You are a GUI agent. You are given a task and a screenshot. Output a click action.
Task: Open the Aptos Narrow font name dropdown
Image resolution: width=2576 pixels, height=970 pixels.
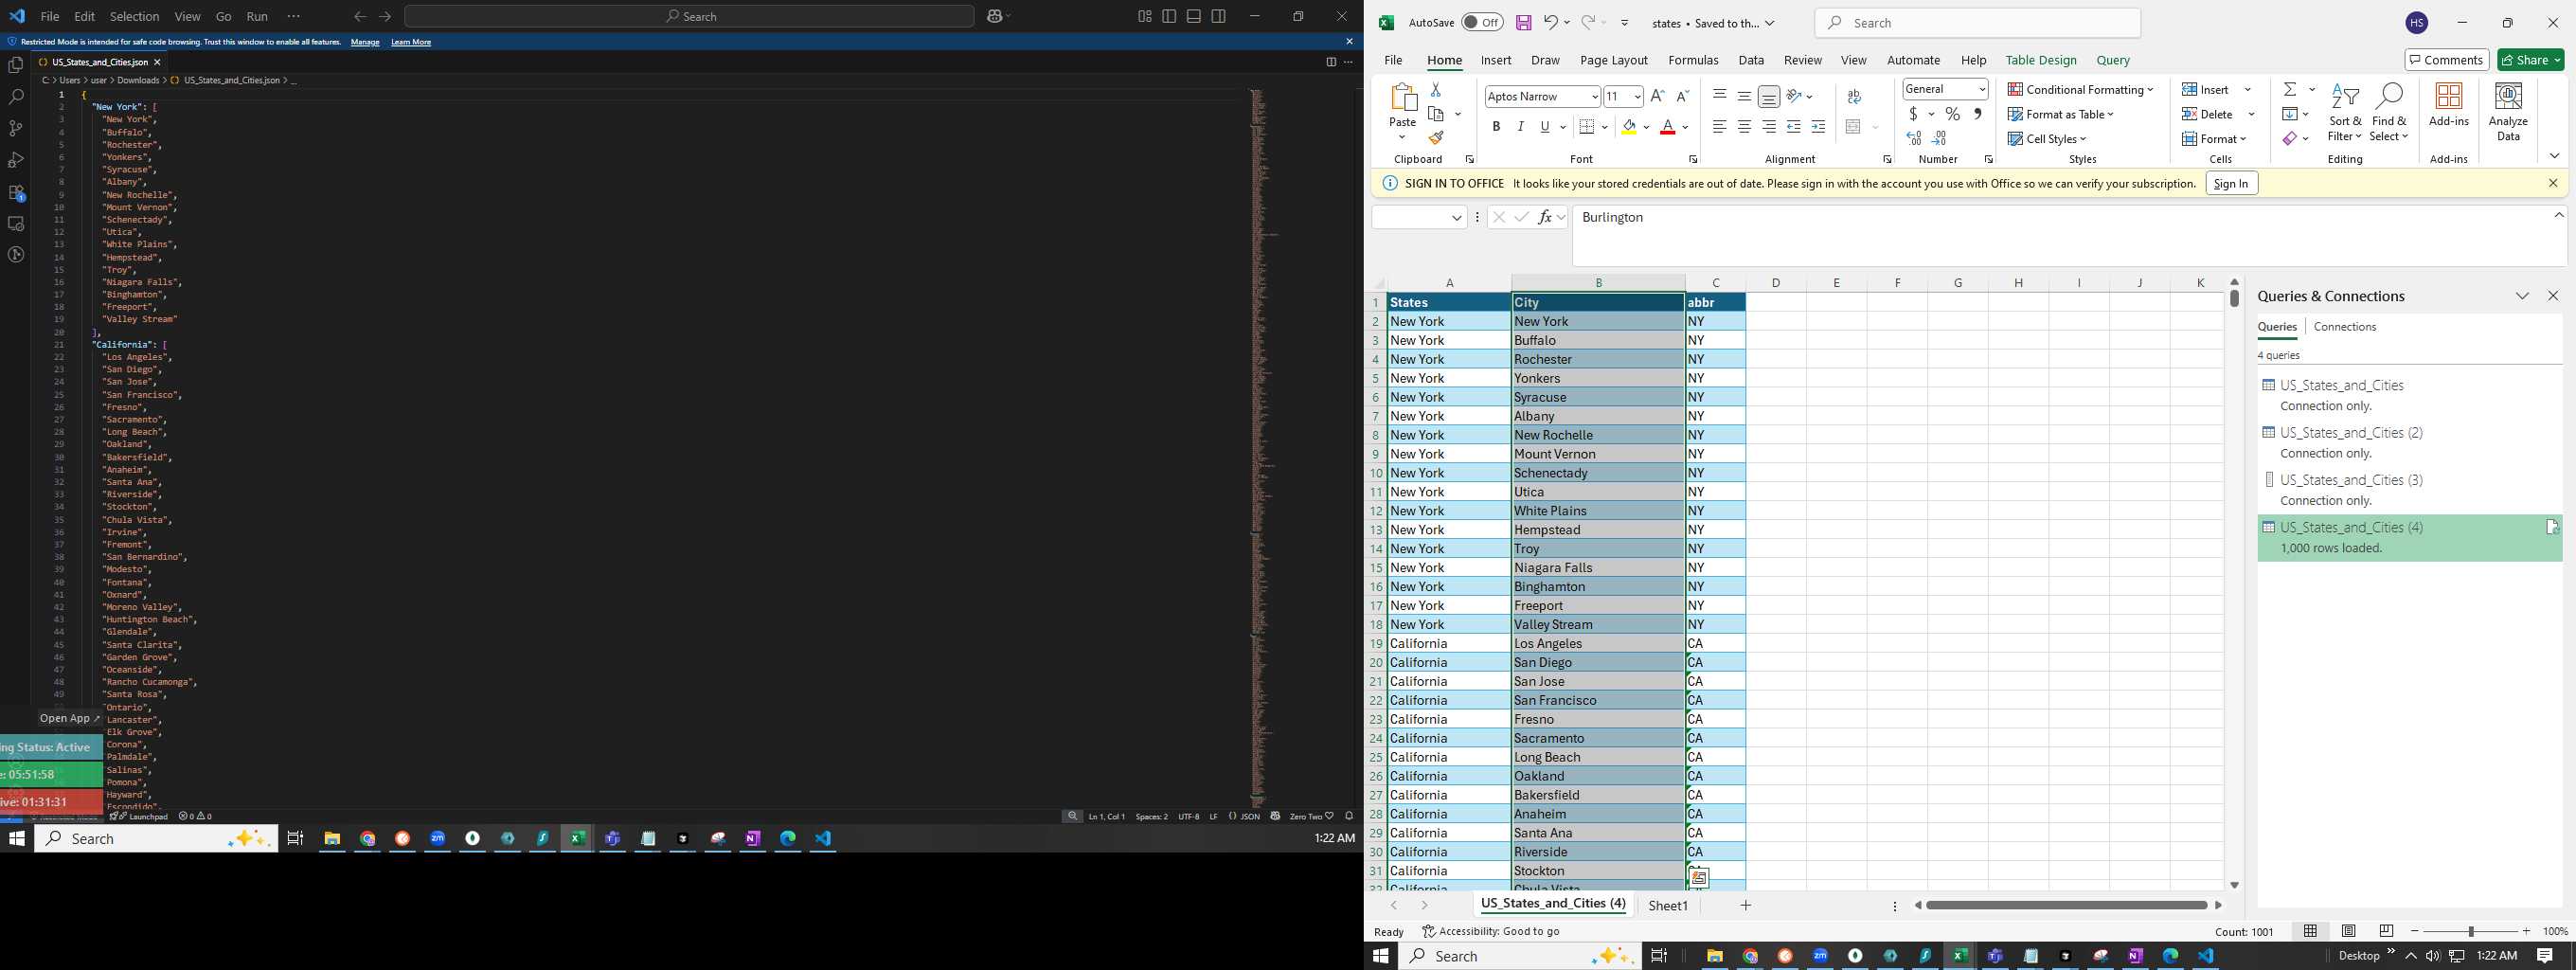[x=1594, y=96]
